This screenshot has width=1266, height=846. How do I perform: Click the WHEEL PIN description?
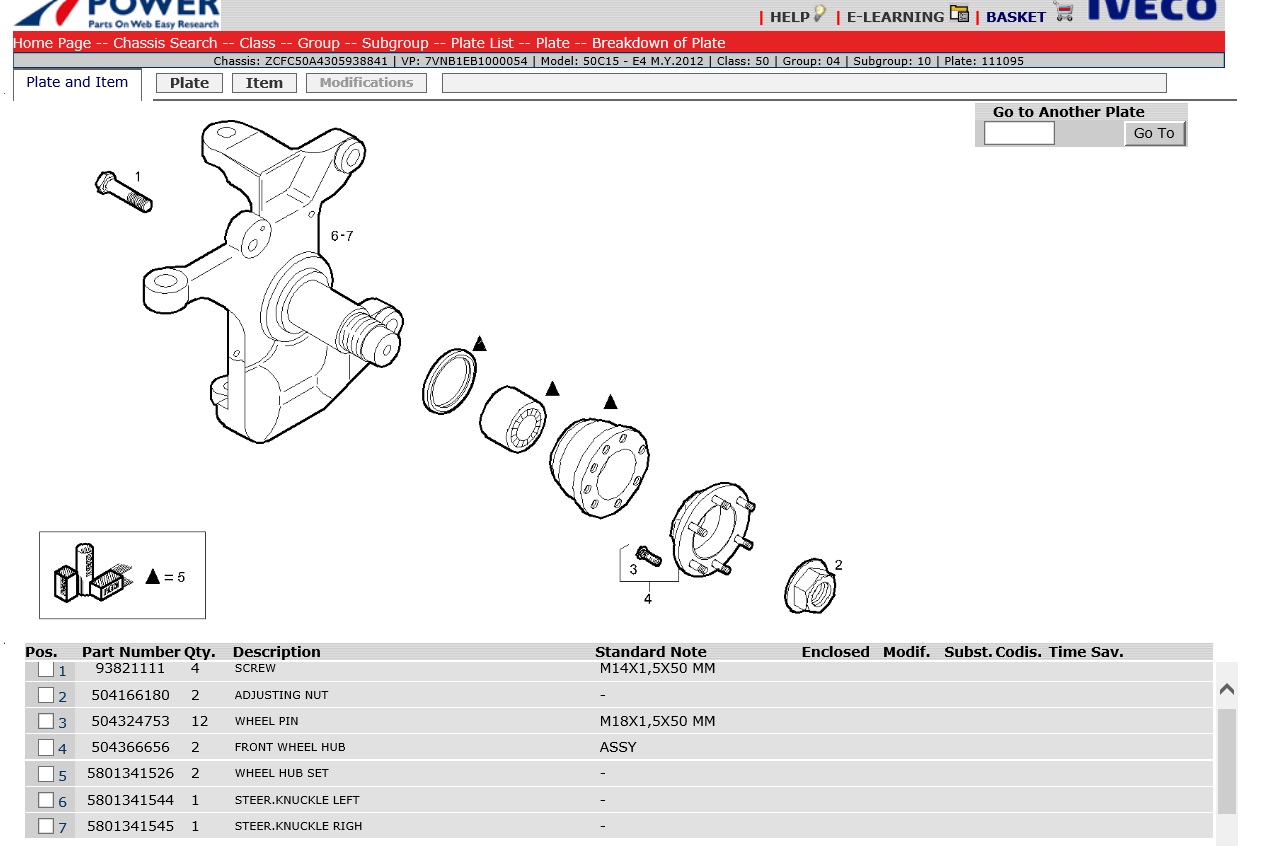click(266, 721)
